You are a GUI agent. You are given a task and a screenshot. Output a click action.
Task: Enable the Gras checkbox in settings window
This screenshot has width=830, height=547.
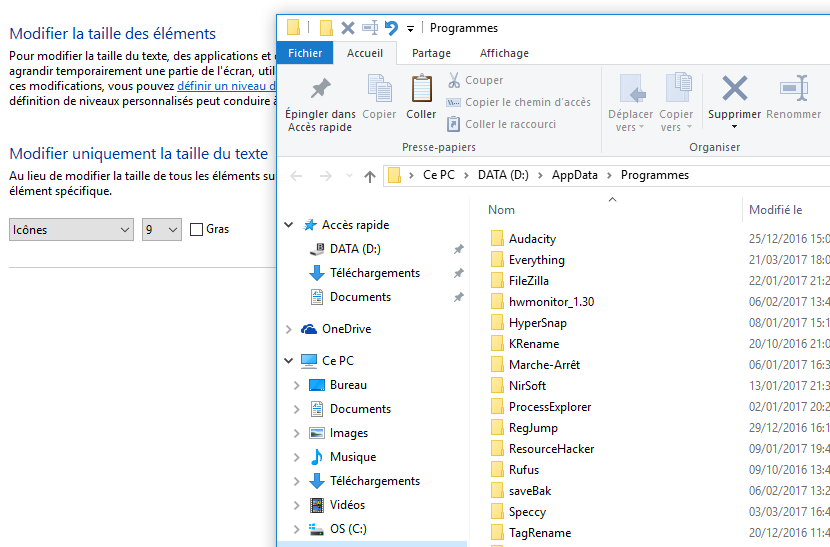tap(196, 229)
